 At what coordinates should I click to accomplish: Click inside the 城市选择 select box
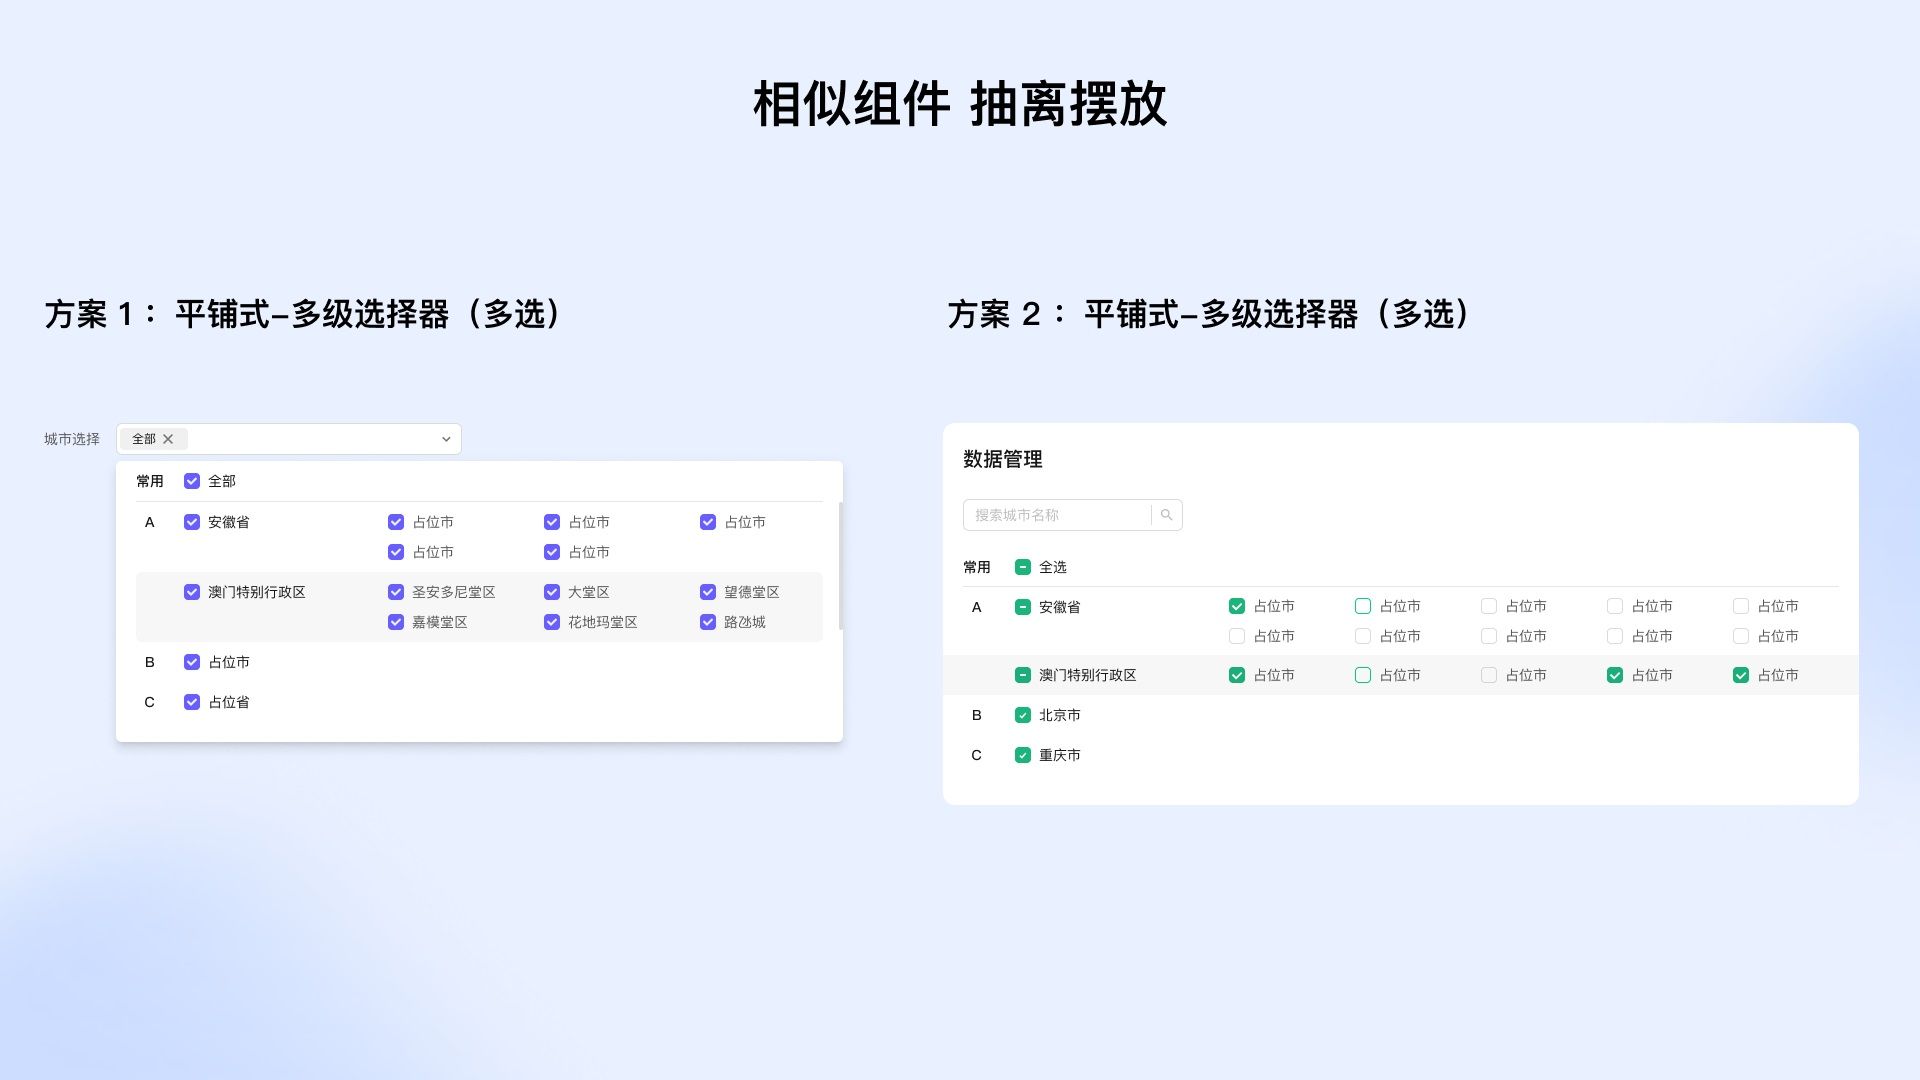point(289,439)
